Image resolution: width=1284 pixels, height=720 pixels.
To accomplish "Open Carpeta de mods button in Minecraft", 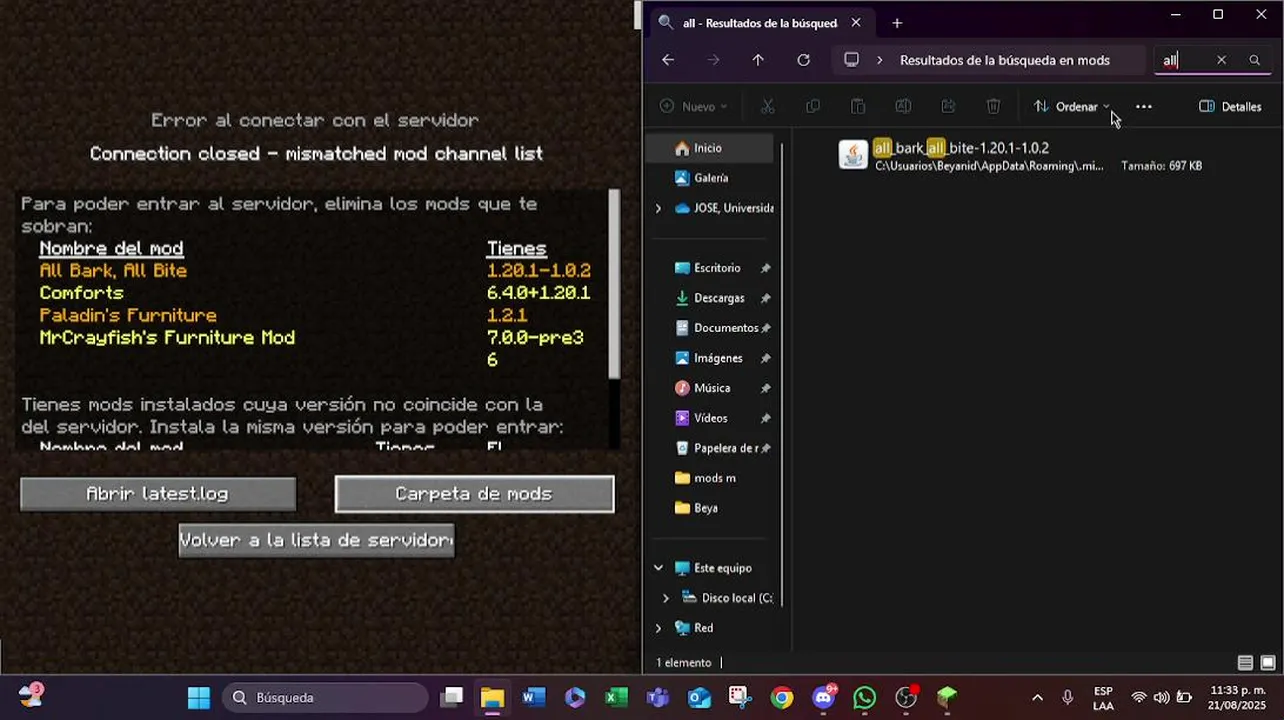I will coord(474,494).
